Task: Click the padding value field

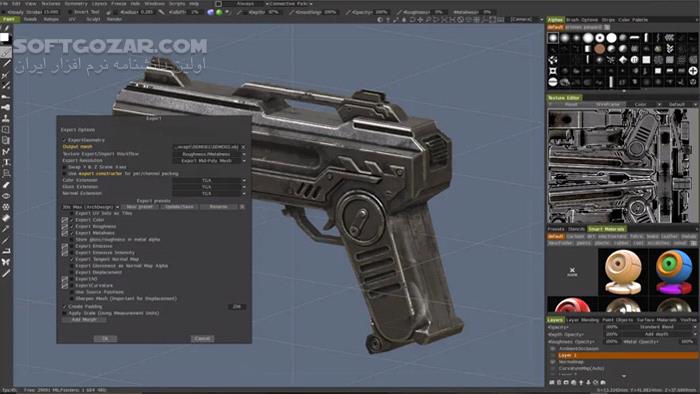Action: [237, 307]
